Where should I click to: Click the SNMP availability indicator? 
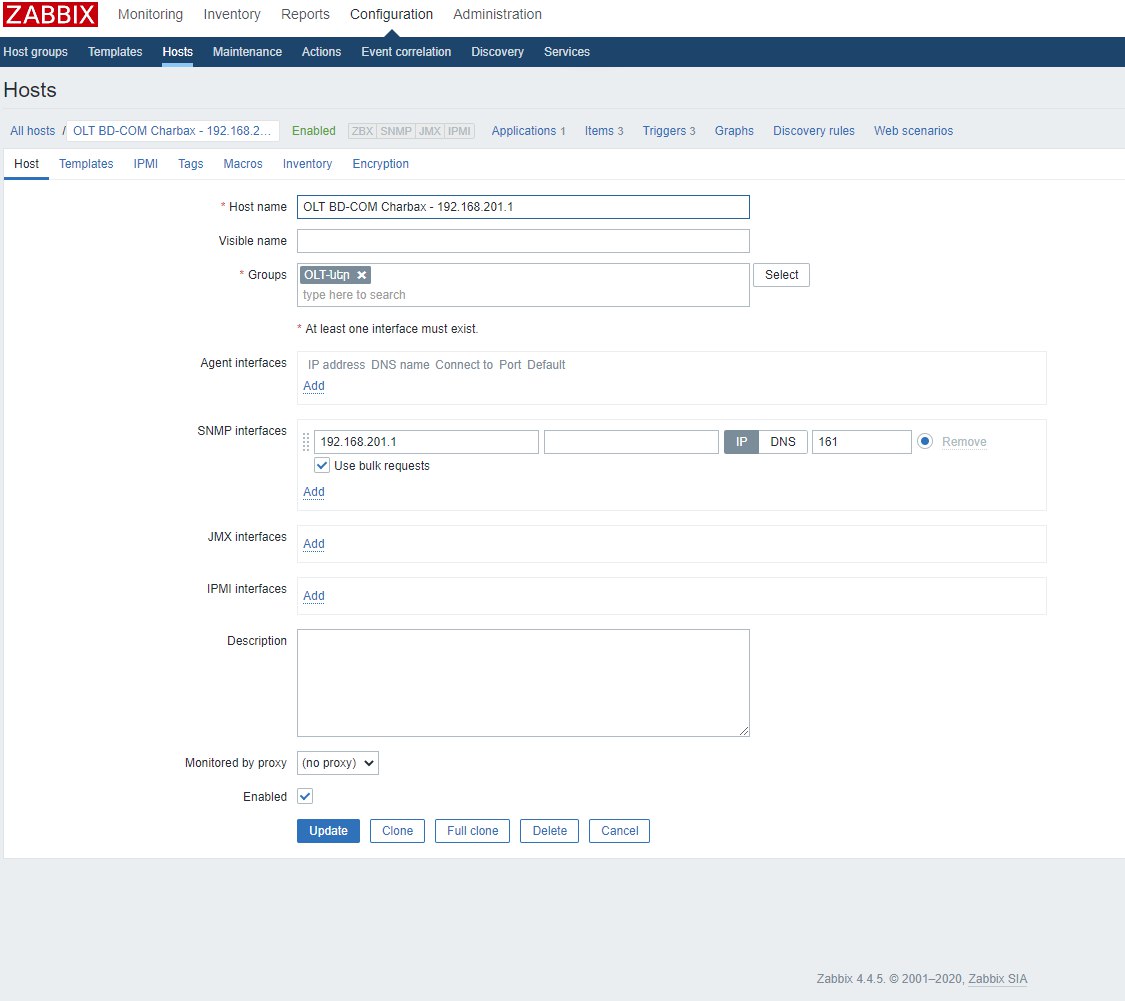[395, 131]
